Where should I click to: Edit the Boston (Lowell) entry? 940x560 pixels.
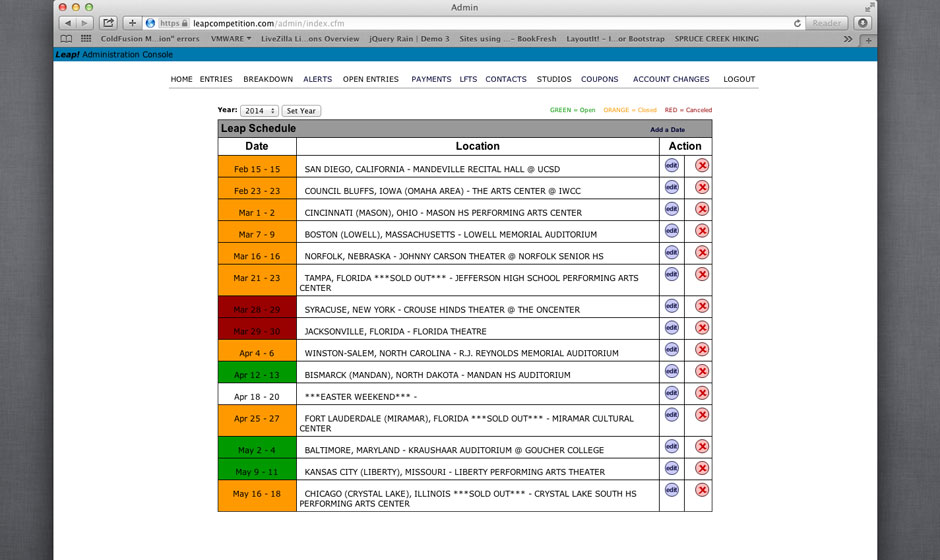coord(671,231)
